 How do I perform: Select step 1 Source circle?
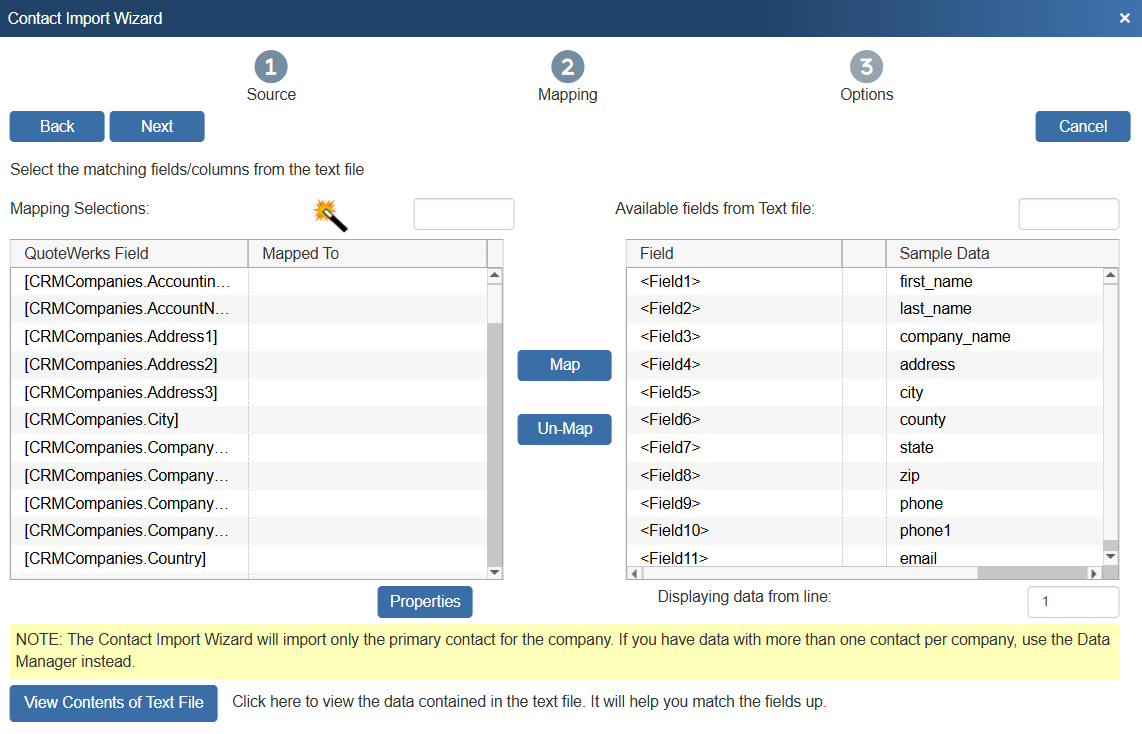click(x=271, y=67)
